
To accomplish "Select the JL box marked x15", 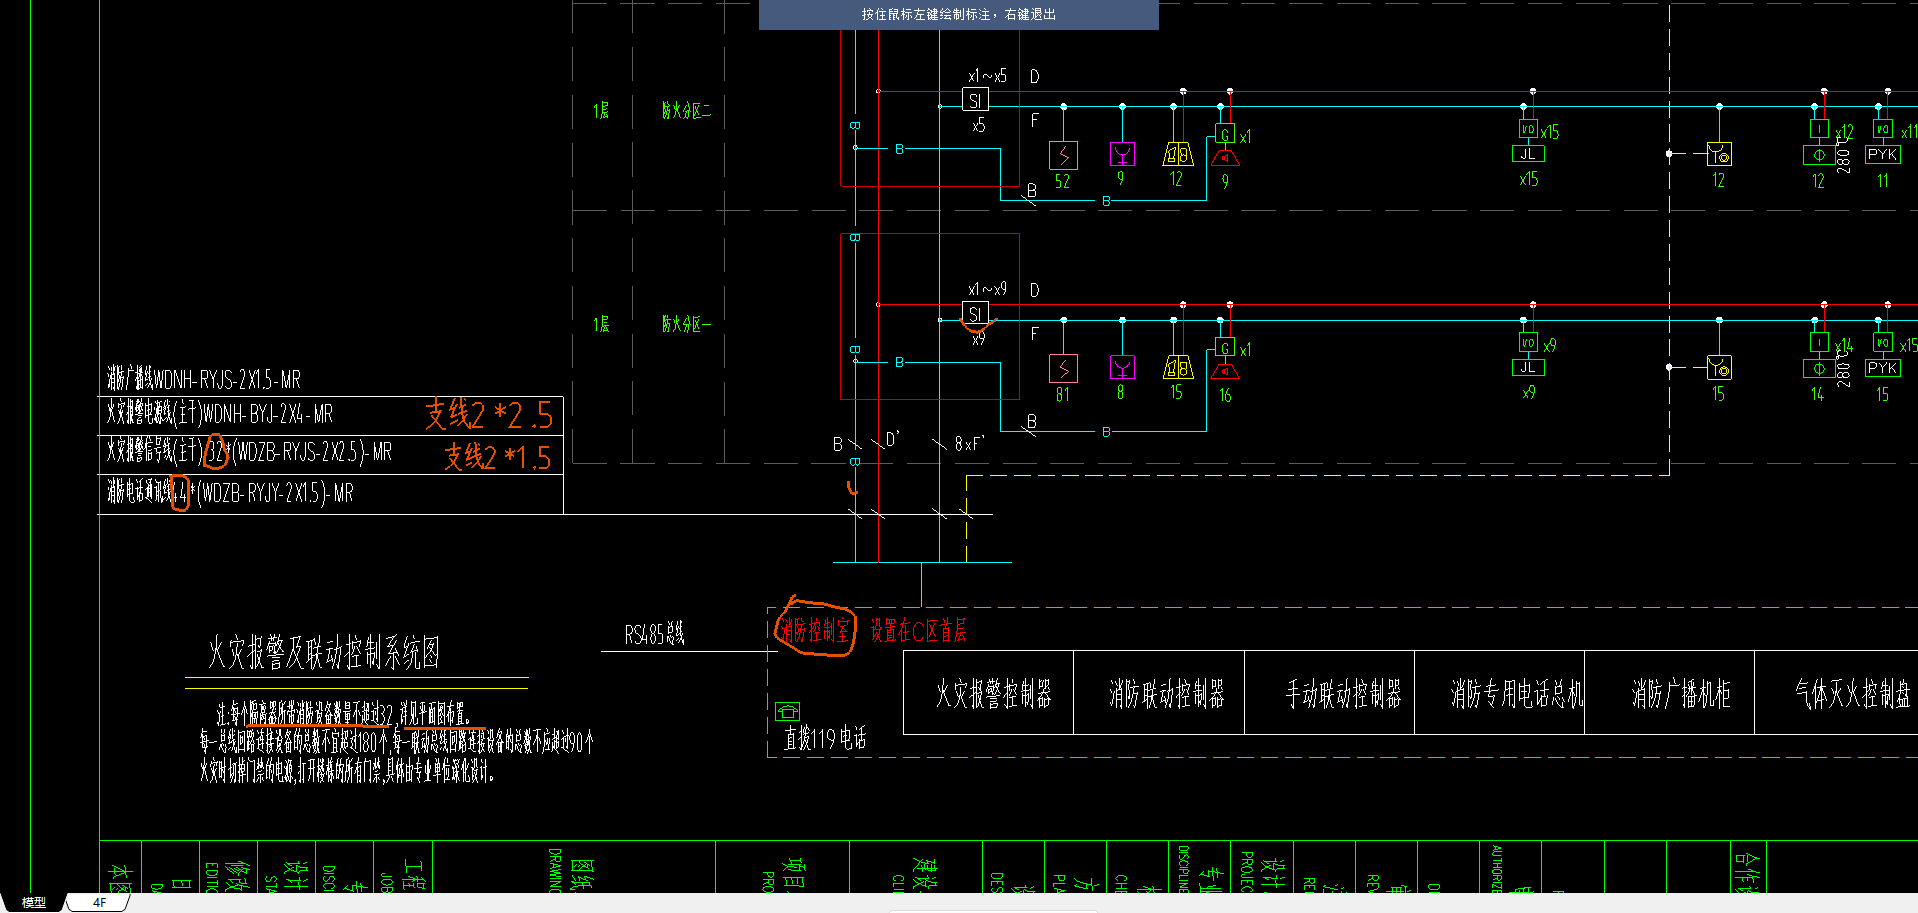I will 1528,154.
